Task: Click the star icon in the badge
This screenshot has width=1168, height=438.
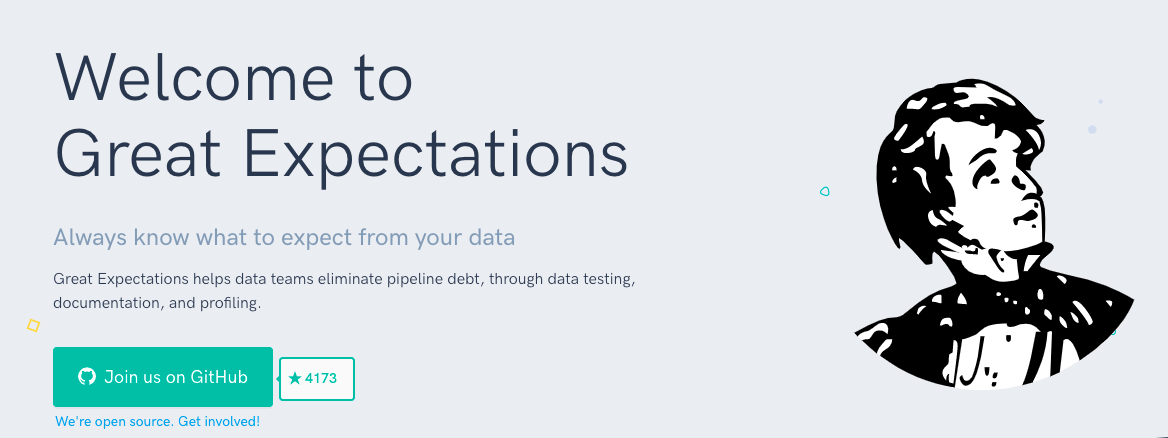Action: click(x=295, y=379)
